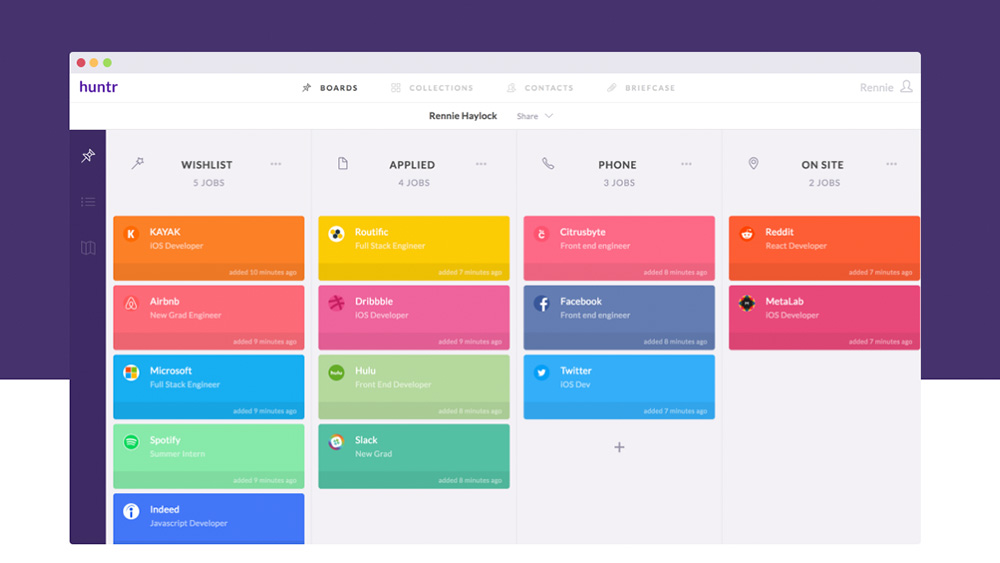This screenshot has height=563, width=1000.
Task: Open the On Site column options menu
Action: [891, 164]
